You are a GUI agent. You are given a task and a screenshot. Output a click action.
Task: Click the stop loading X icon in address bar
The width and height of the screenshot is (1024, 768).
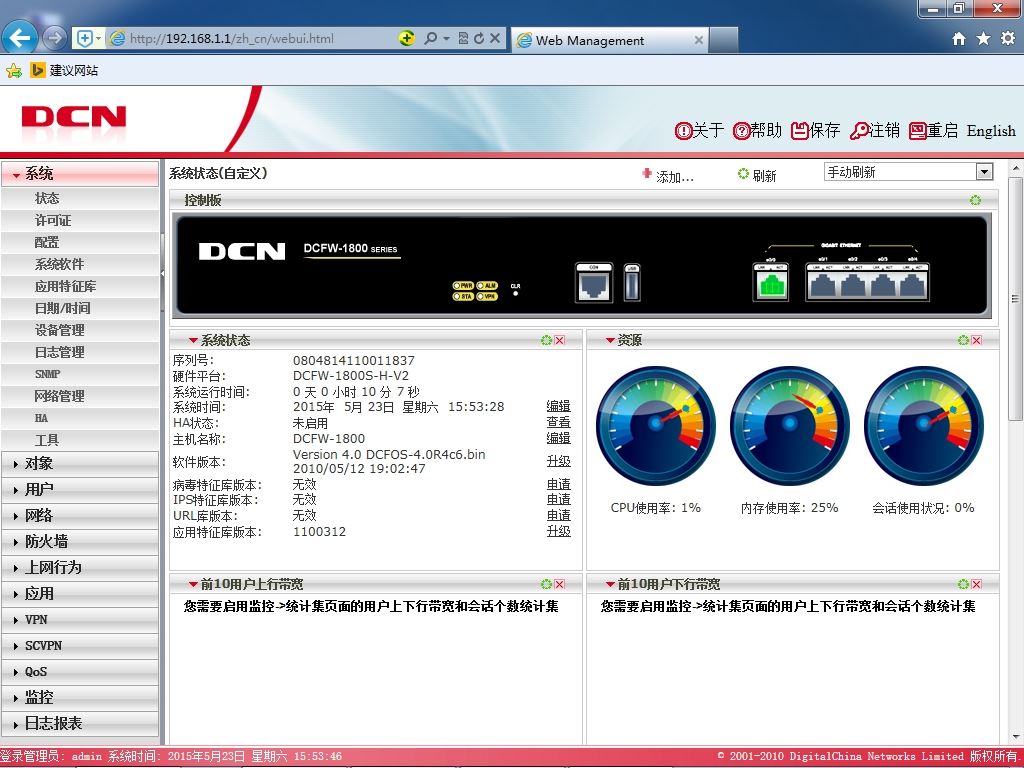495,39
